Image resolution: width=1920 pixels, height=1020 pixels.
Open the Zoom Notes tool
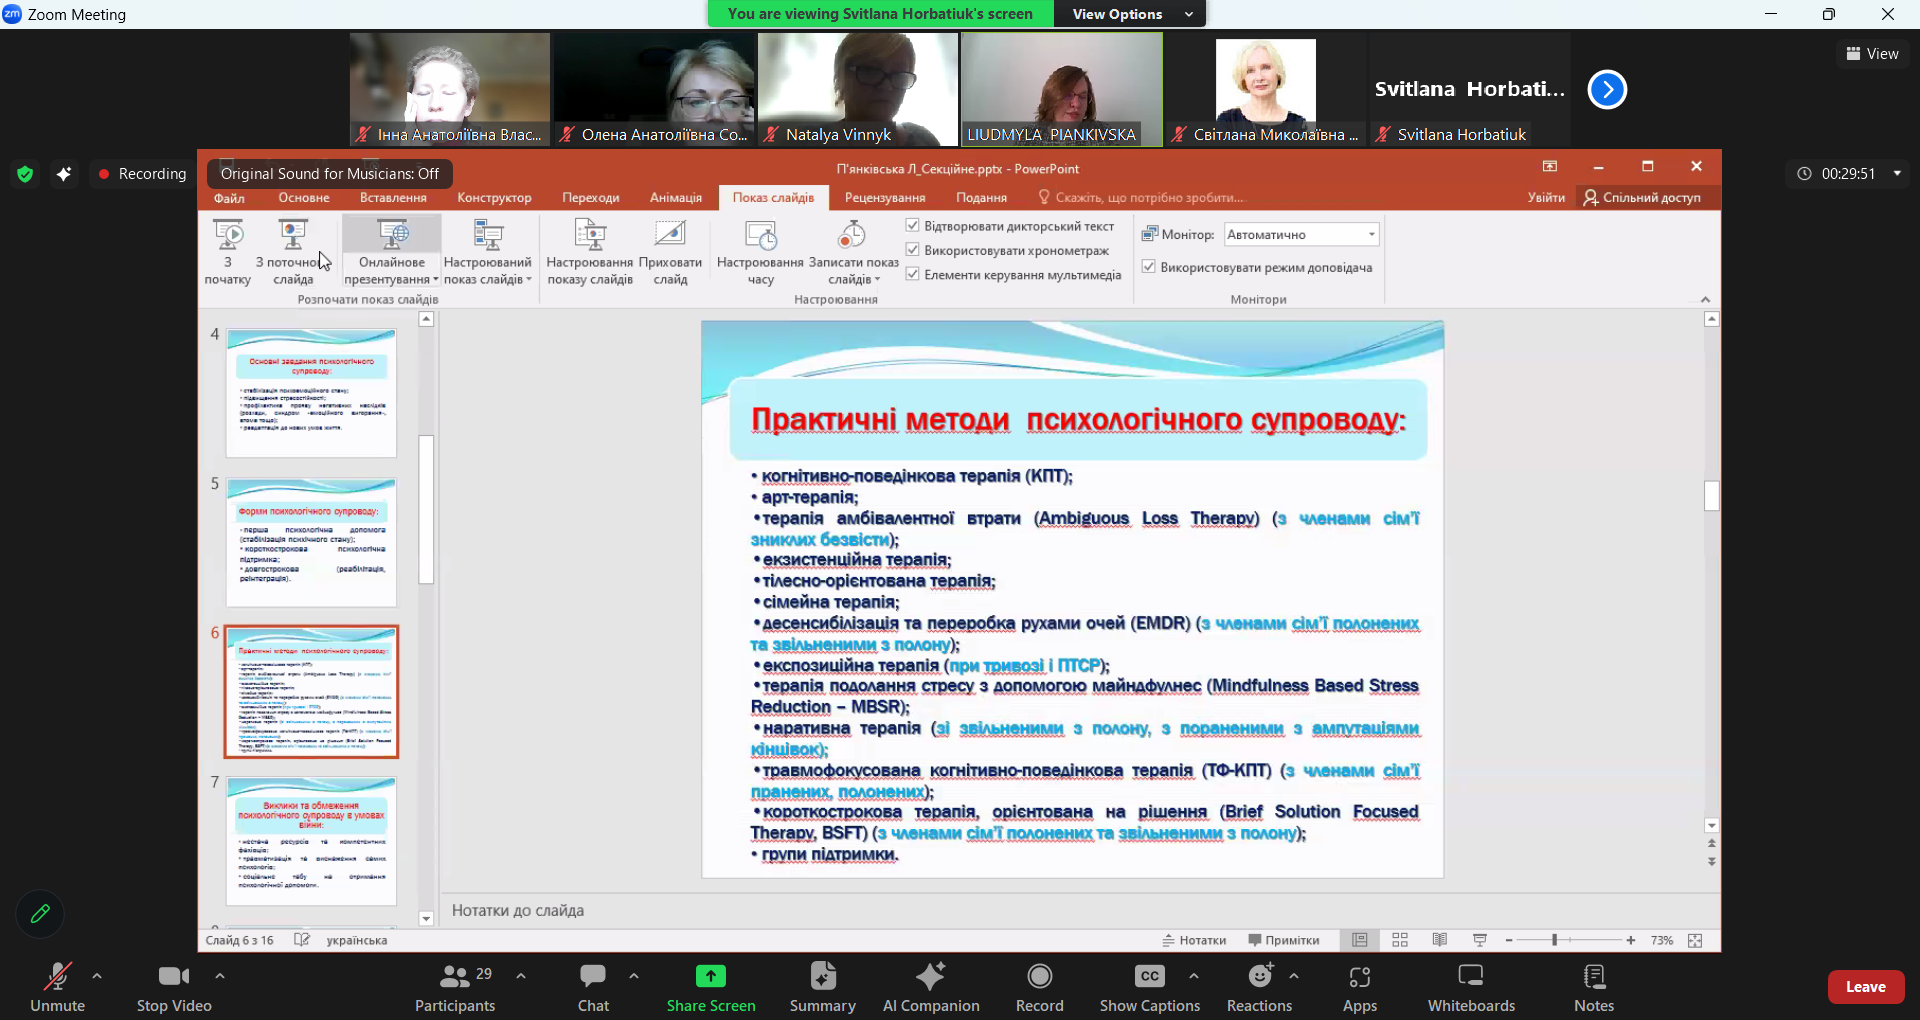coord(1593,986)
